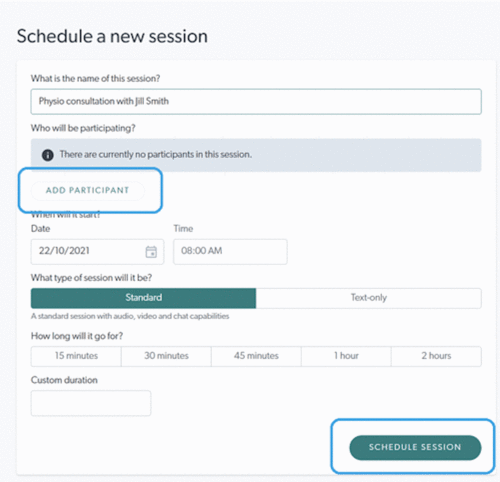Switch session type to Text-only

369,298
